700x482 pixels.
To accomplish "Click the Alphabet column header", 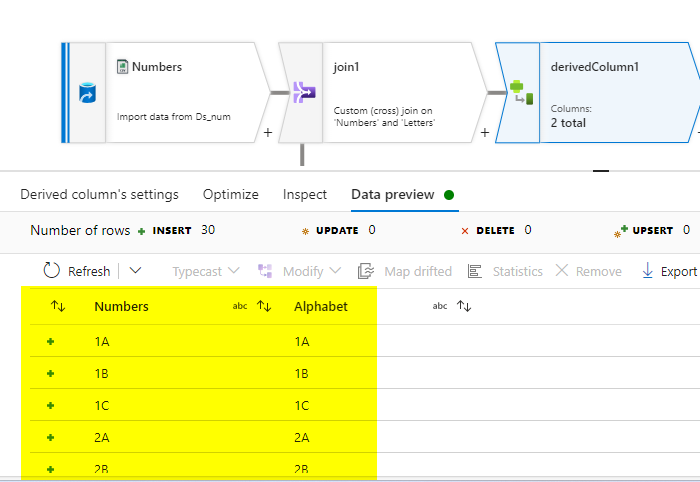I will (321, 306).
